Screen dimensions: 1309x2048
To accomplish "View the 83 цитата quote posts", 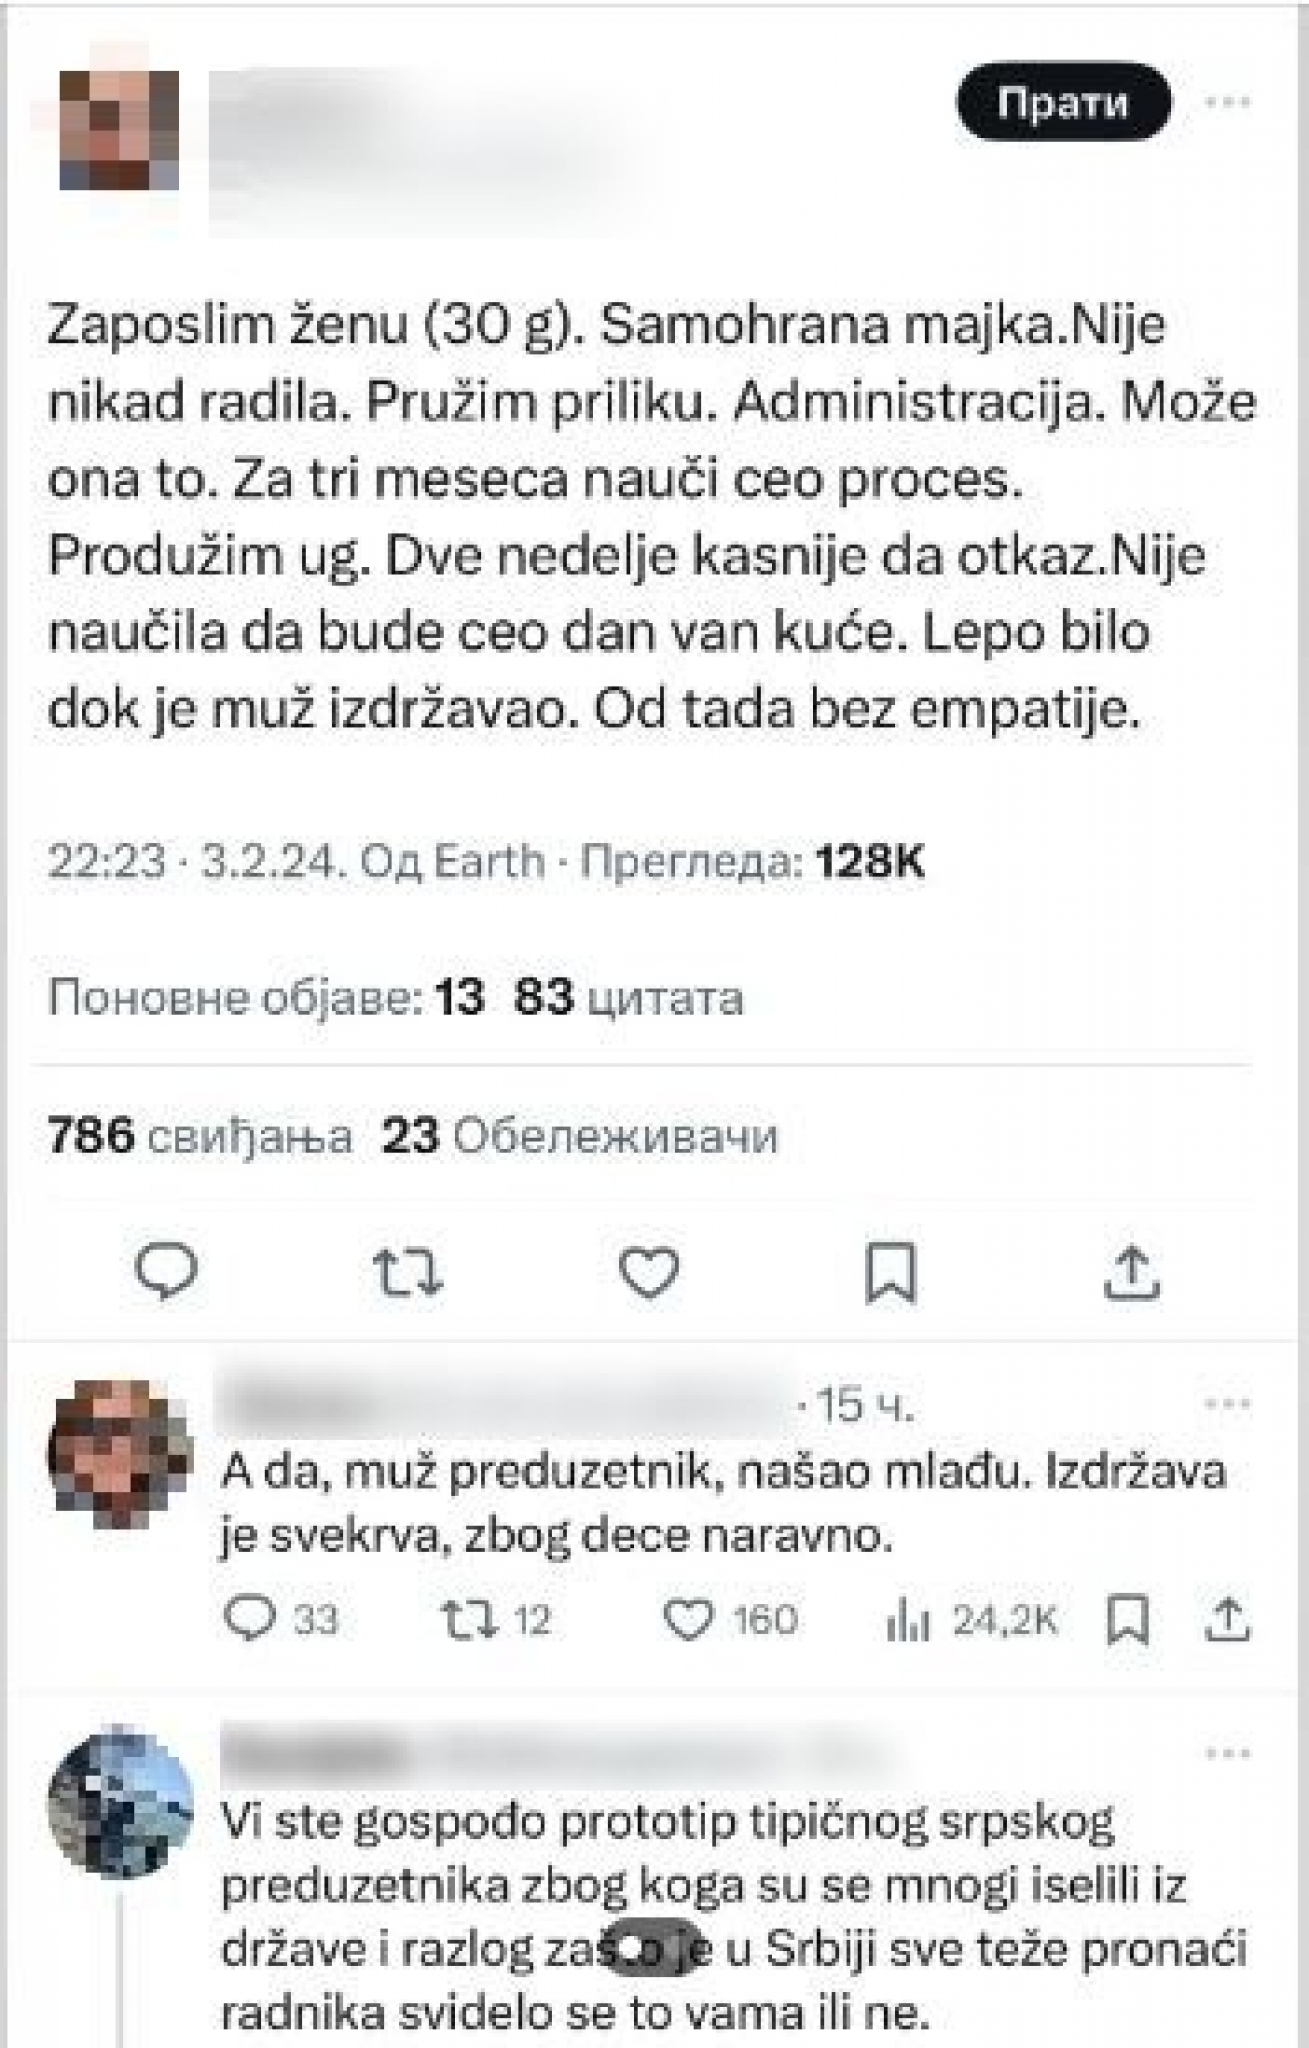I will click(x=625, y=997).
